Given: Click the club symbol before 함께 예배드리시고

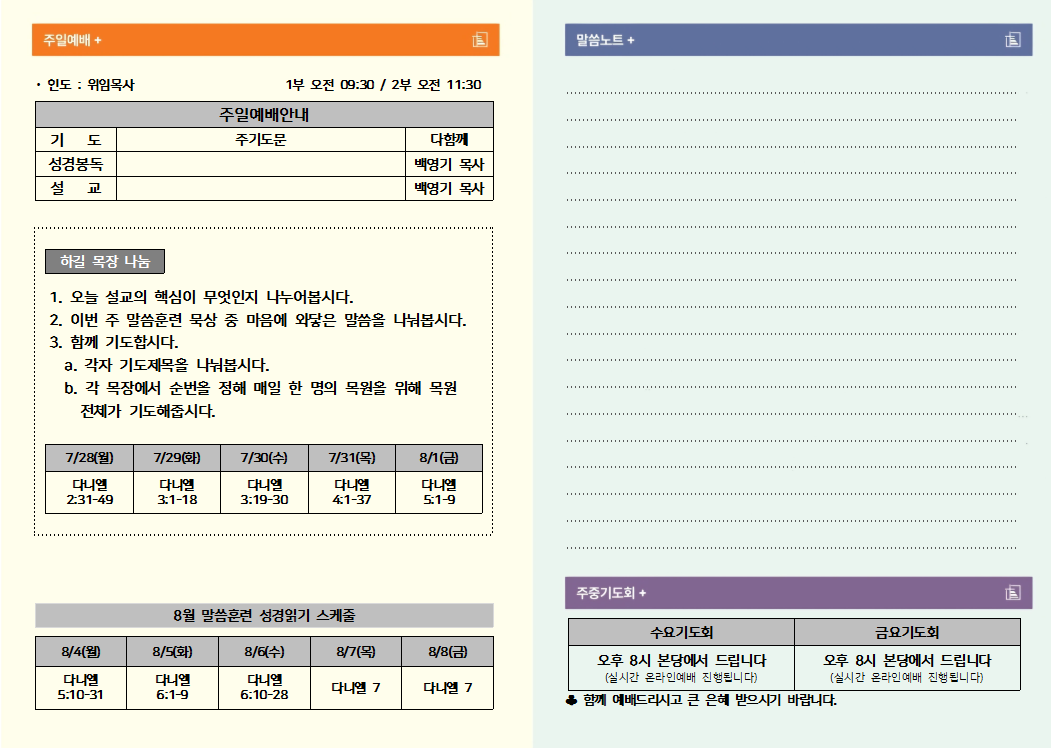Looking at the screenshot, I should (572, 700).
